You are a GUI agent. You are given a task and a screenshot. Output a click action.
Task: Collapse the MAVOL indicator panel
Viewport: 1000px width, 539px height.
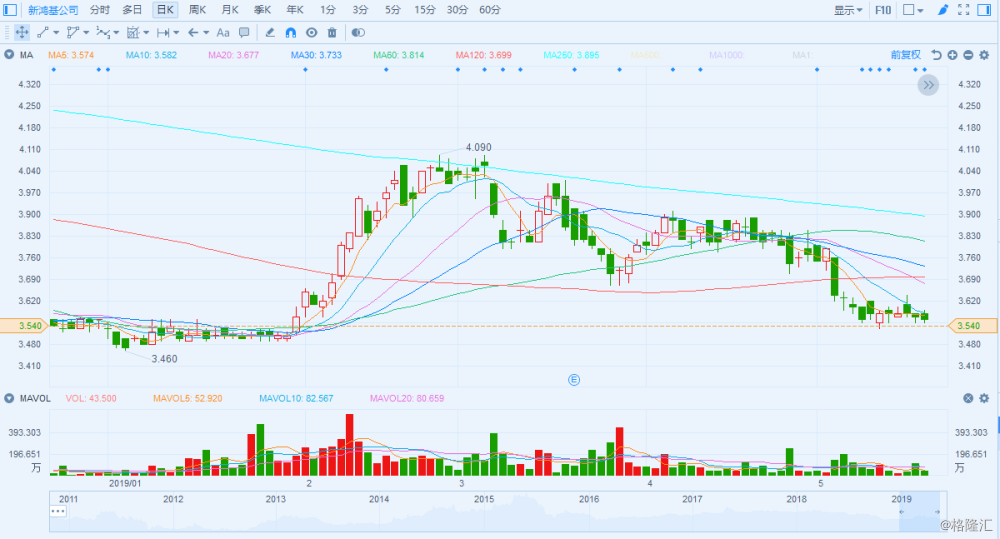(9, 398)
